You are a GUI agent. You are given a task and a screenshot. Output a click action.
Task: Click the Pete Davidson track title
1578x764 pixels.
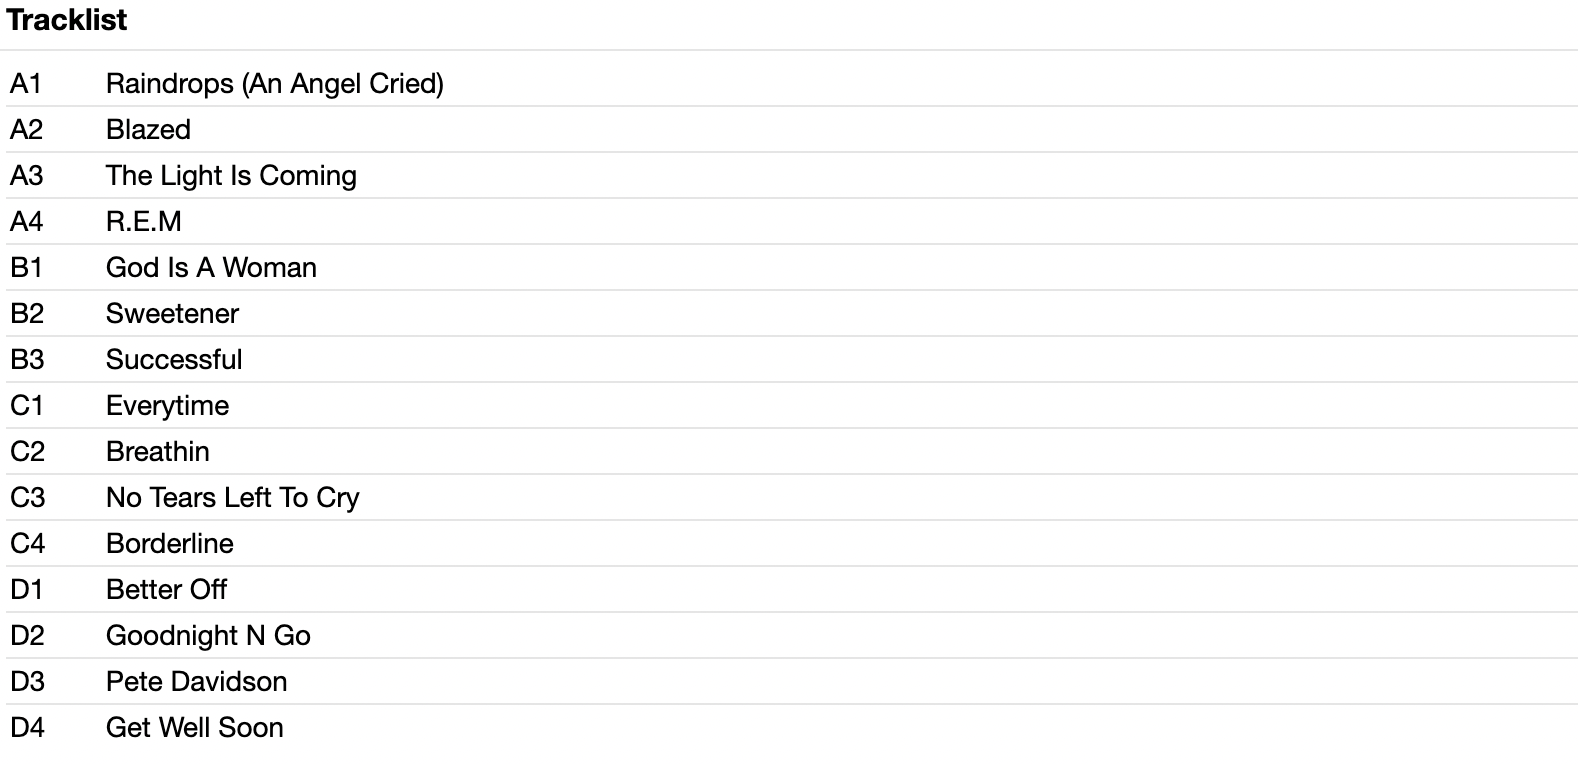click(196, 681)
